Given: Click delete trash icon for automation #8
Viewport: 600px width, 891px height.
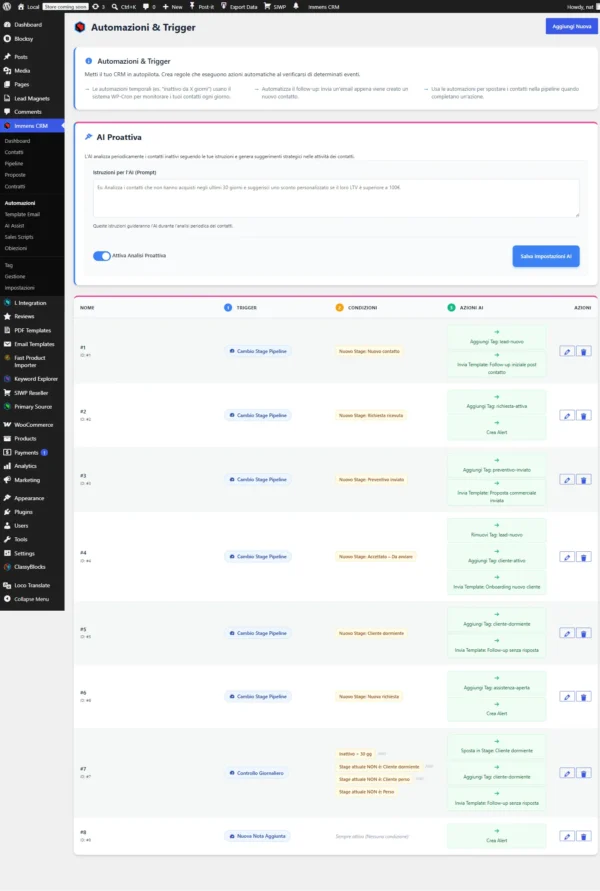Looking at the screenshot, I should click(x=584, y=836).
